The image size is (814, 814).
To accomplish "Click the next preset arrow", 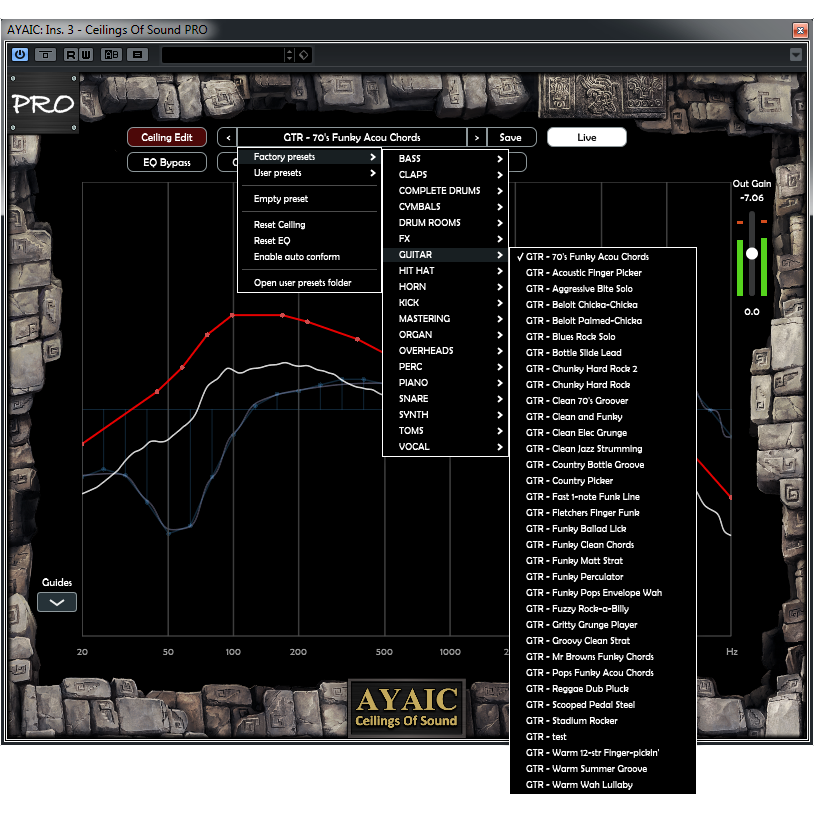I will (477, 138).
